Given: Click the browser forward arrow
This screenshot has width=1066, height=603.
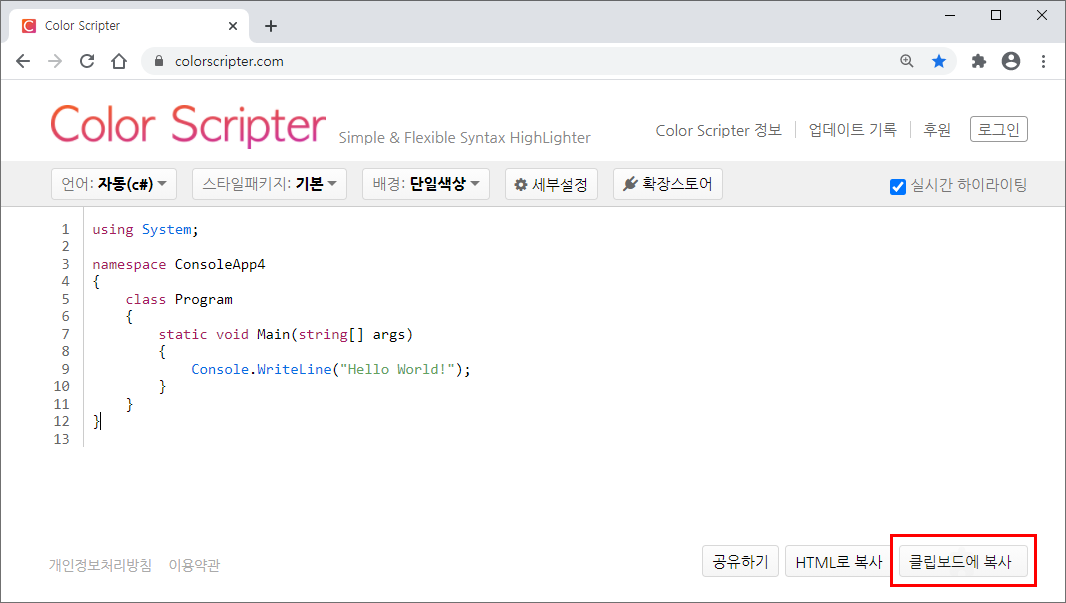Looking at the screenshot, I should 55,61.
